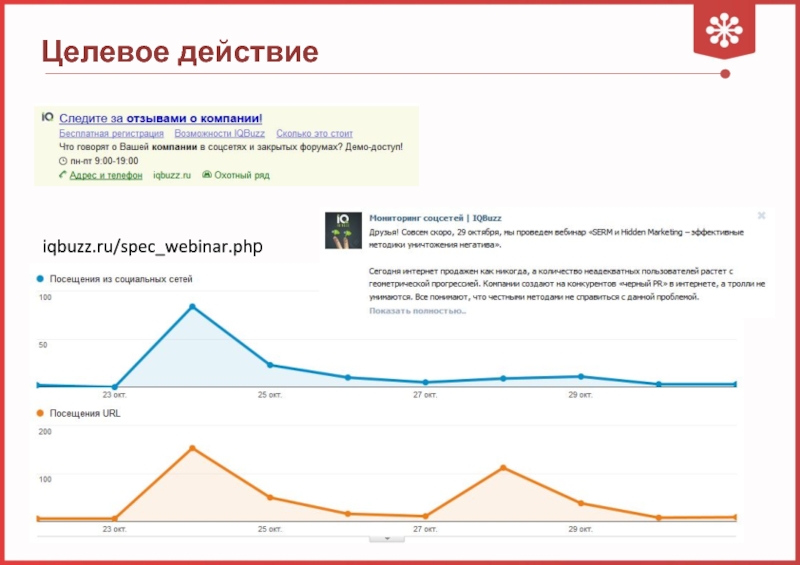Image resolution: width=800 pixels, height=565 pixels.
Task: Select the orange chart point at 25 окт.
Action: pyautogui.click(x=270, y=497)
